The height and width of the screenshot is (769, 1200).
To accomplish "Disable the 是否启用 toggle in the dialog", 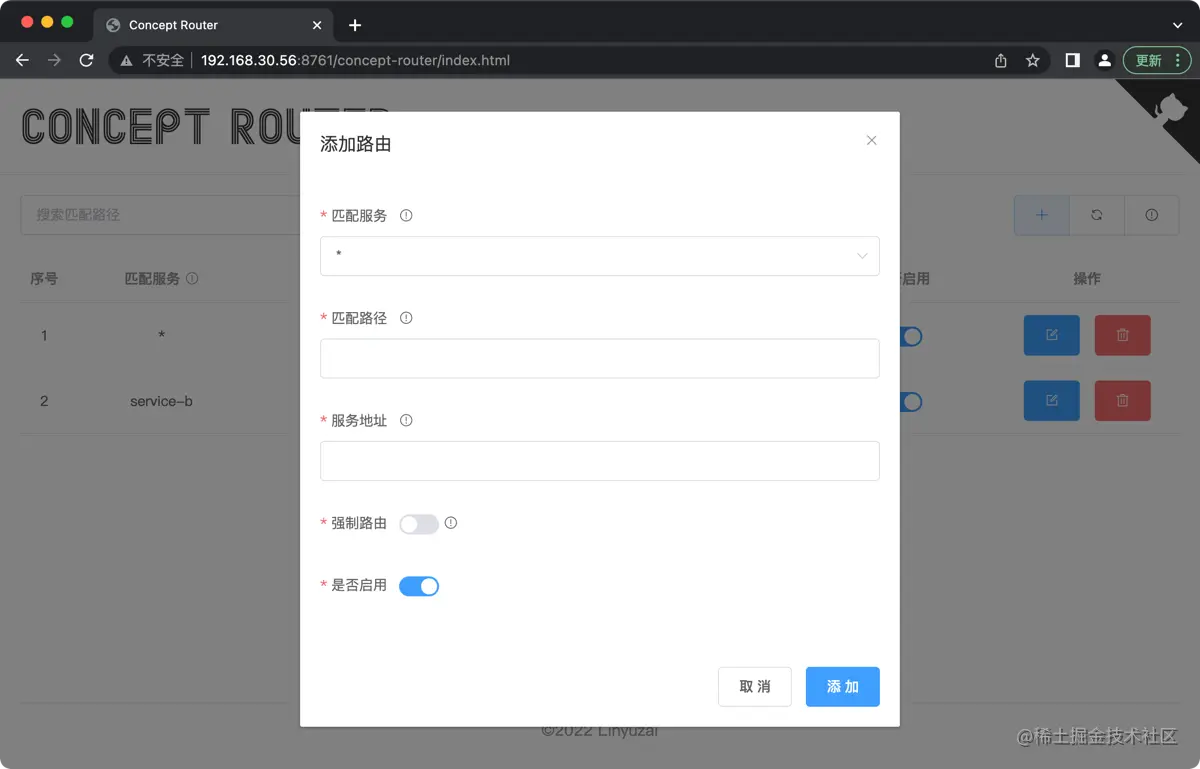I will pos(419,585).
